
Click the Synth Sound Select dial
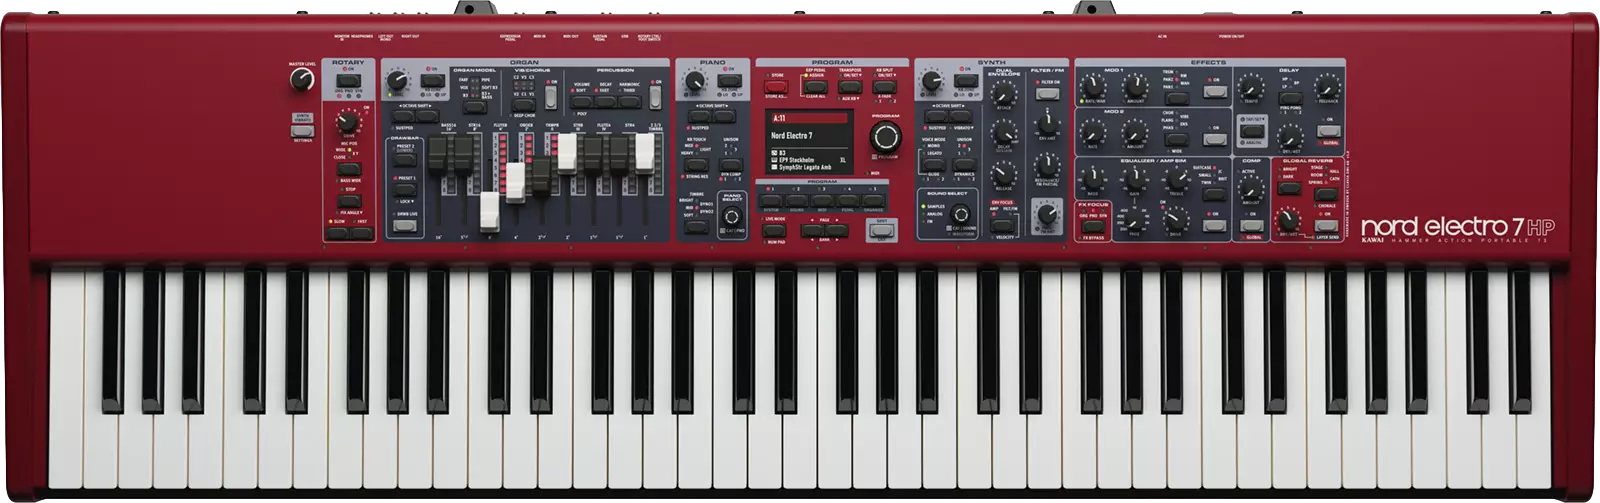962,214
